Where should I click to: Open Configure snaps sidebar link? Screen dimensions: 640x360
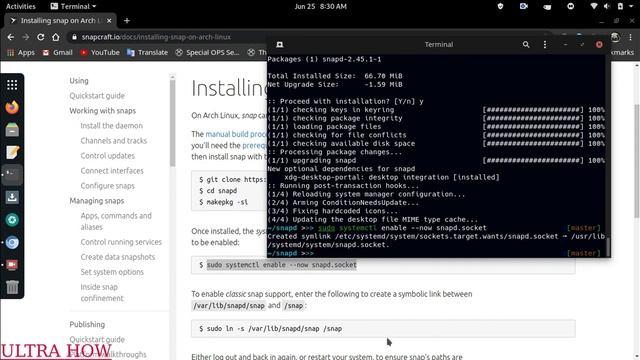[x=107, y=186]
